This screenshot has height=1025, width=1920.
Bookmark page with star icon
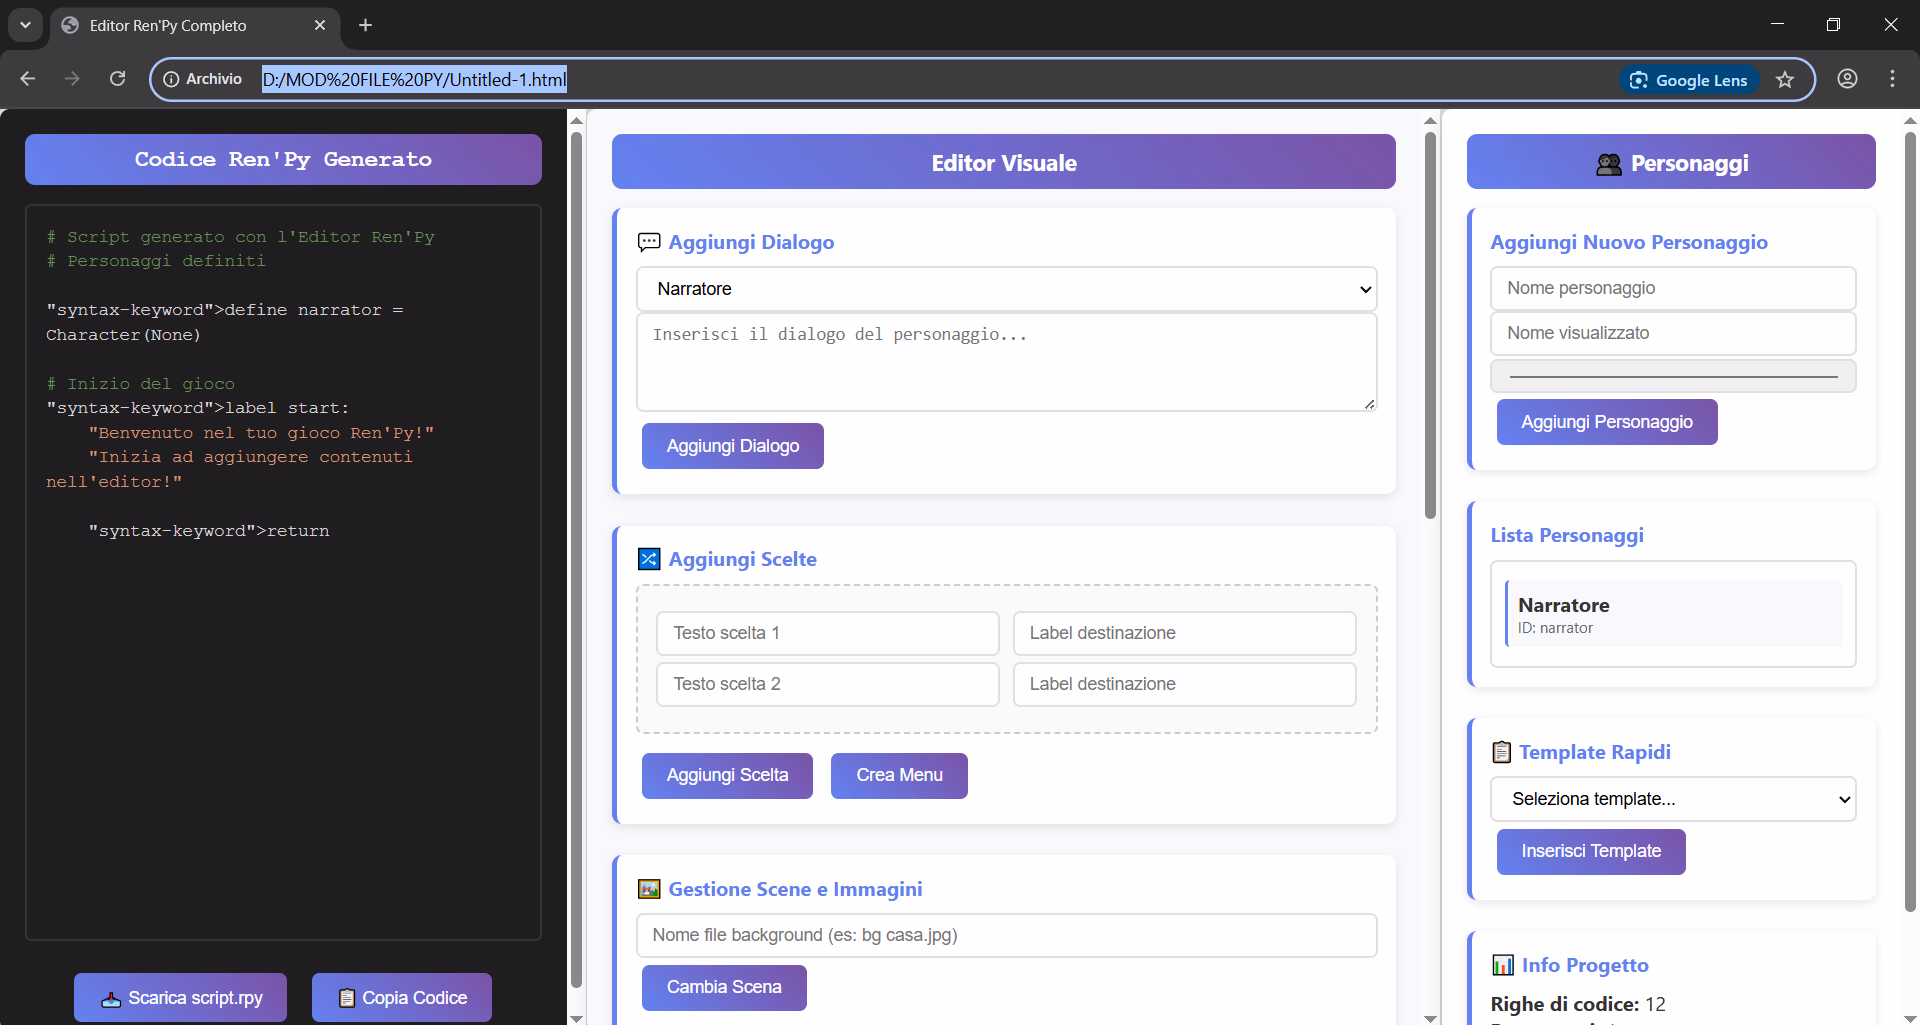[1785, 80]
